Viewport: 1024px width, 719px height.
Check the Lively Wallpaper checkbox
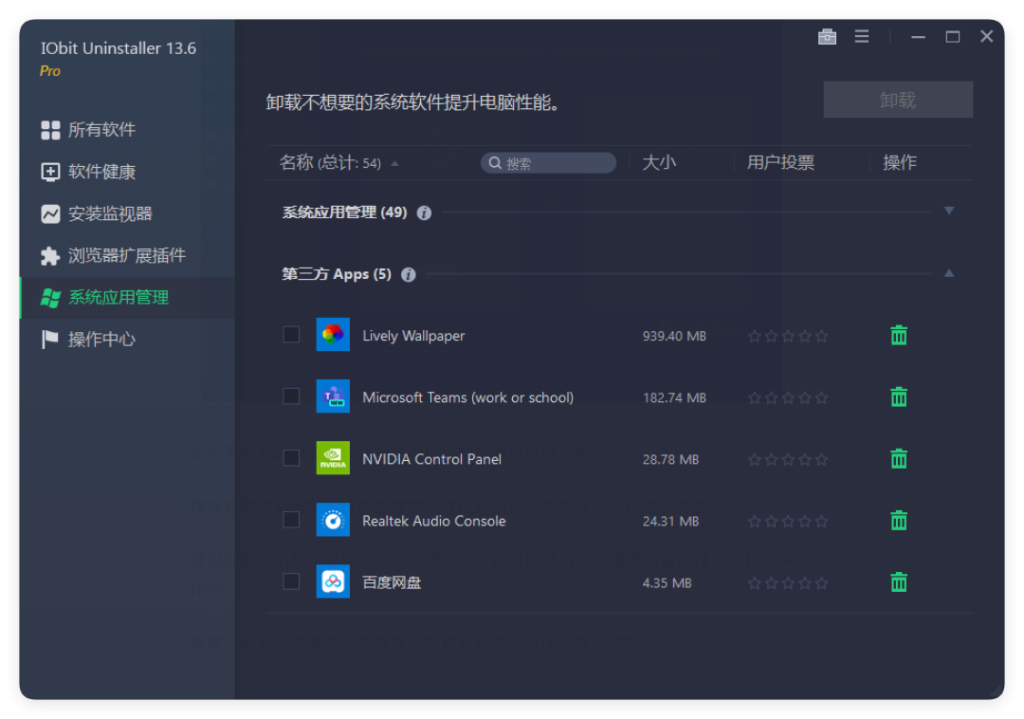[x=291, y=335]
